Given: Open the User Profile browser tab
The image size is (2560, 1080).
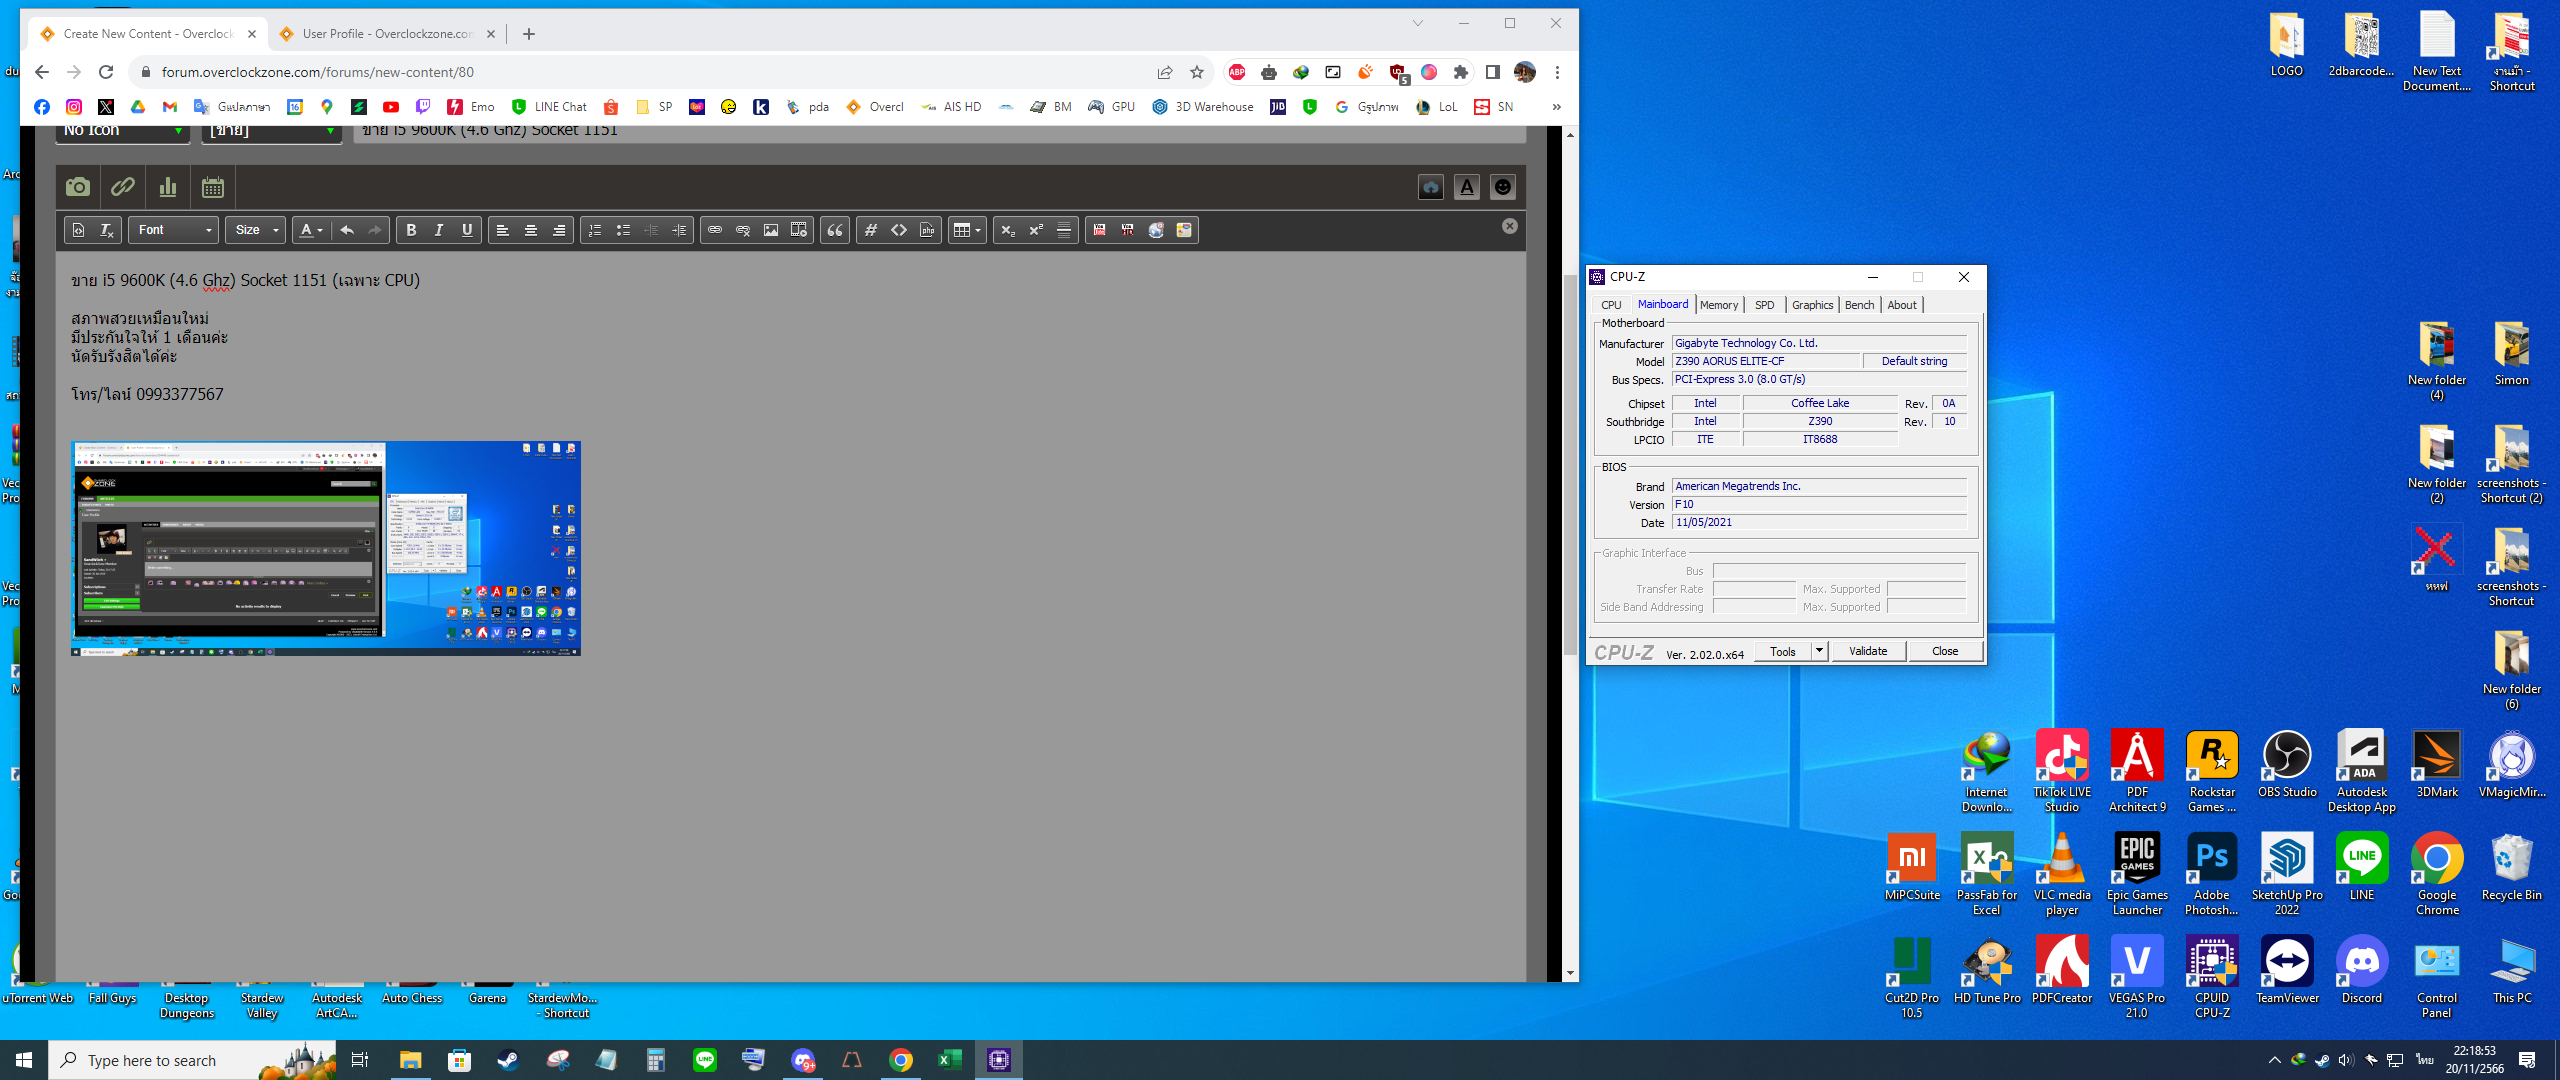Looking at the screenshot, I should (386, 34).
